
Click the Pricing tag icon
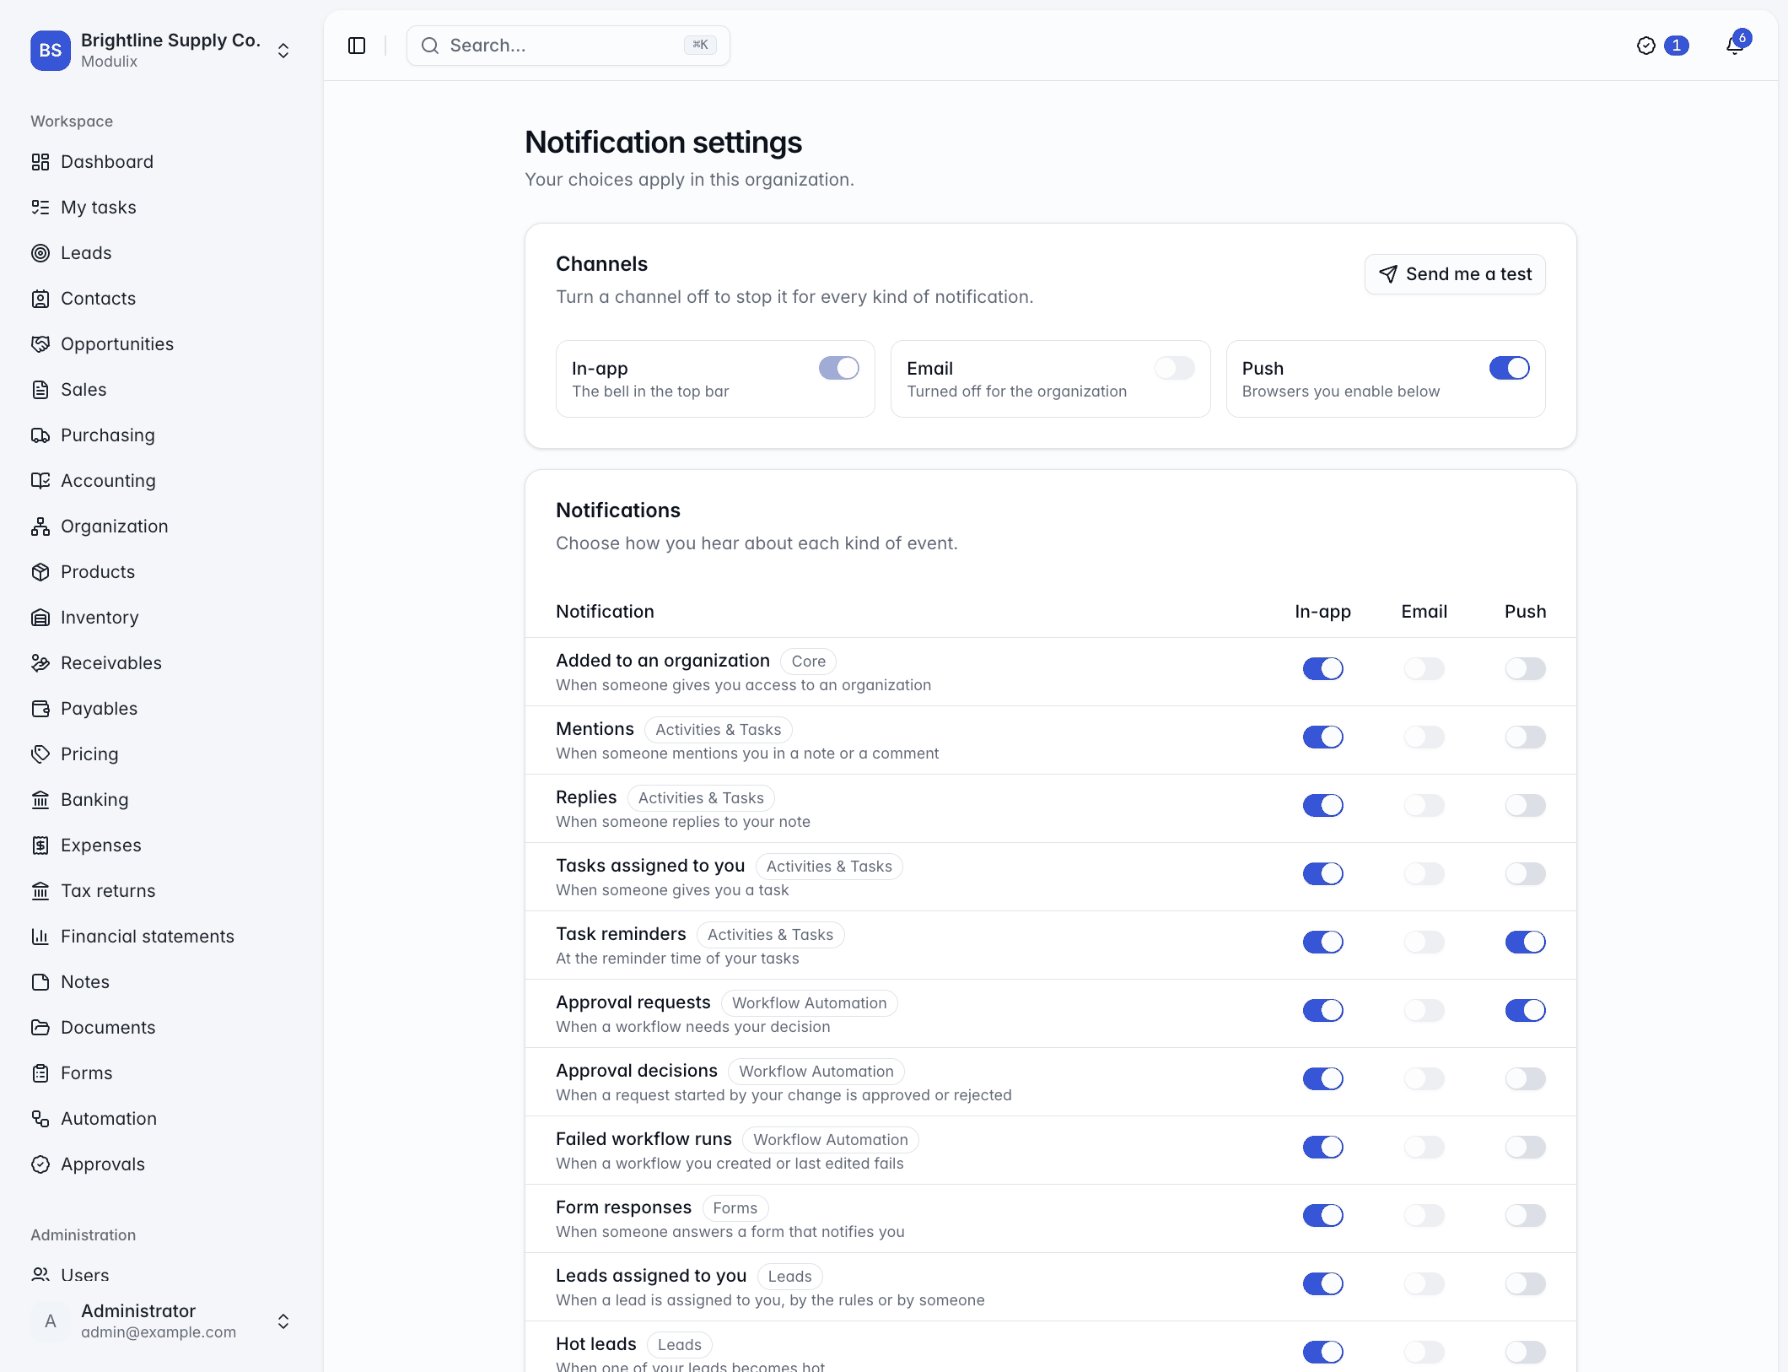40,754
